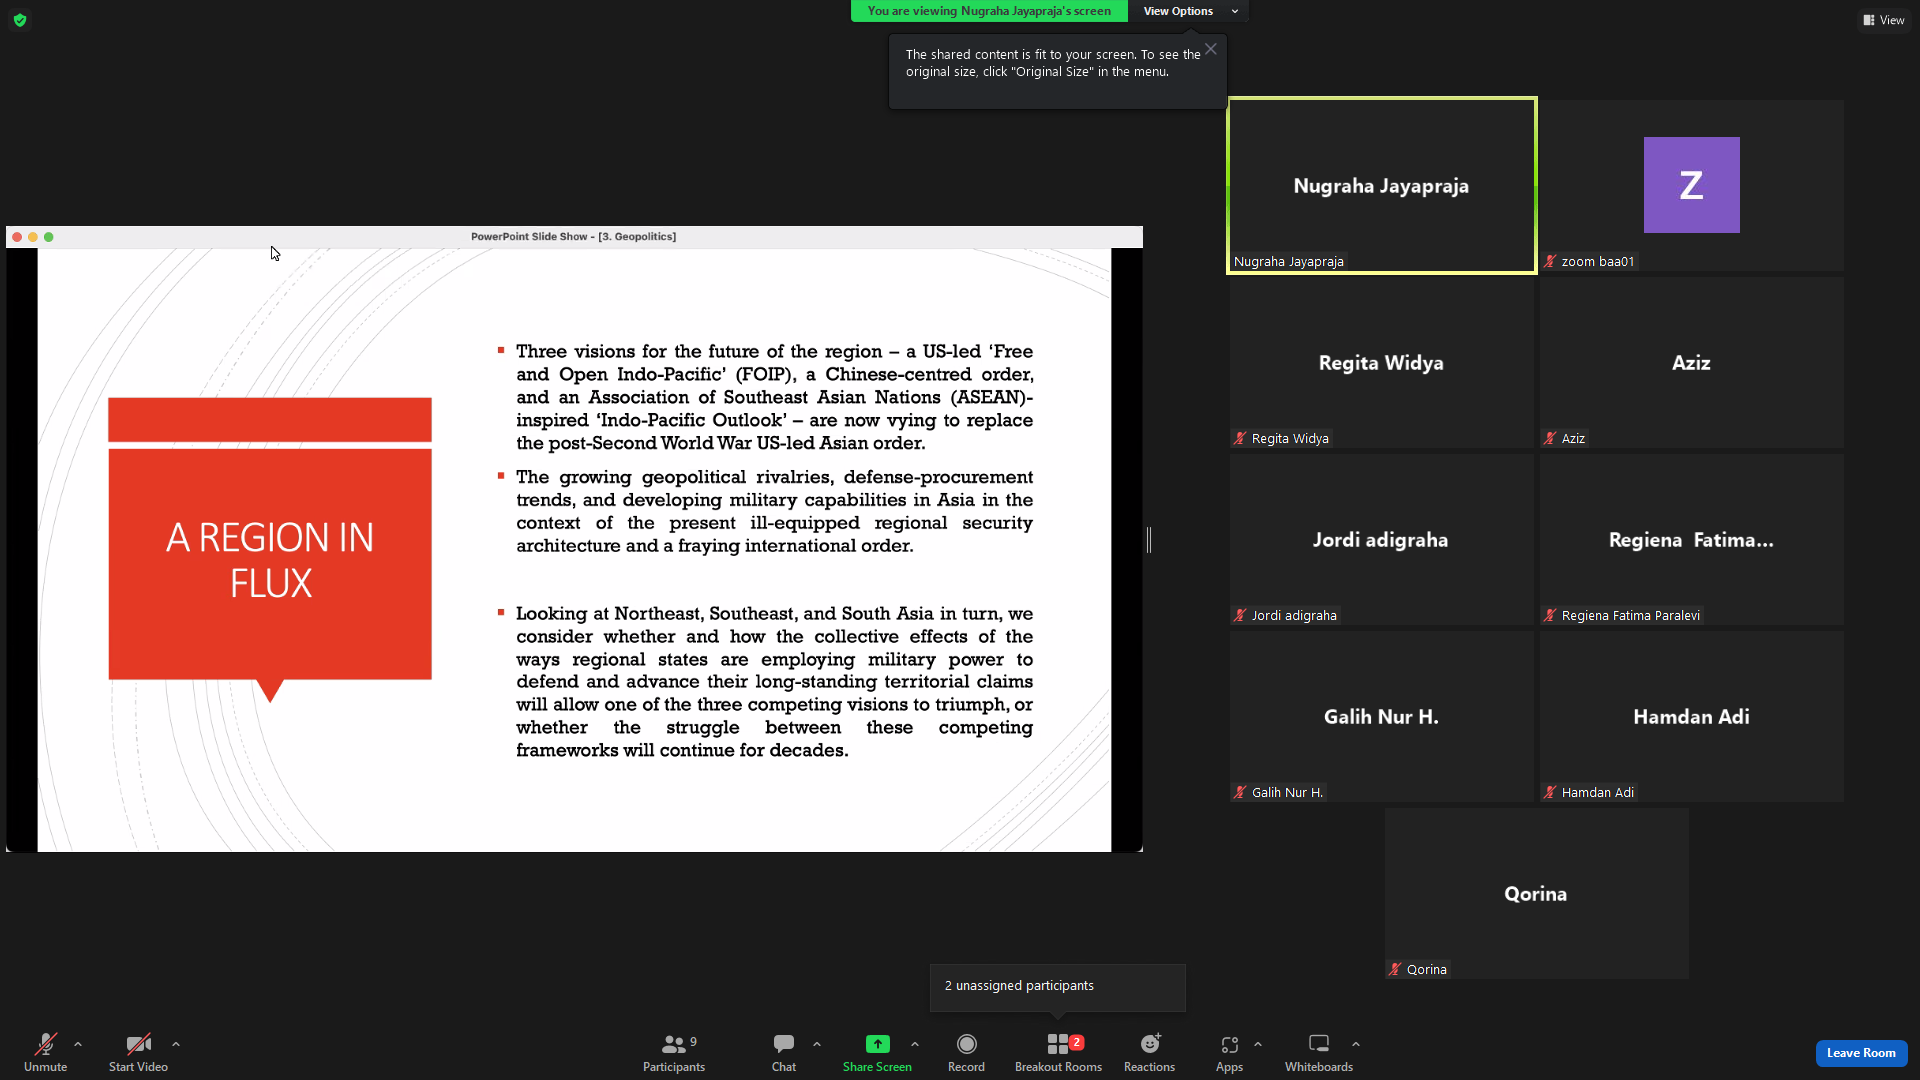Select Galih Nur H.'s video tile
This screenshot has height=1080, width=1920.
click(1381, 716)
